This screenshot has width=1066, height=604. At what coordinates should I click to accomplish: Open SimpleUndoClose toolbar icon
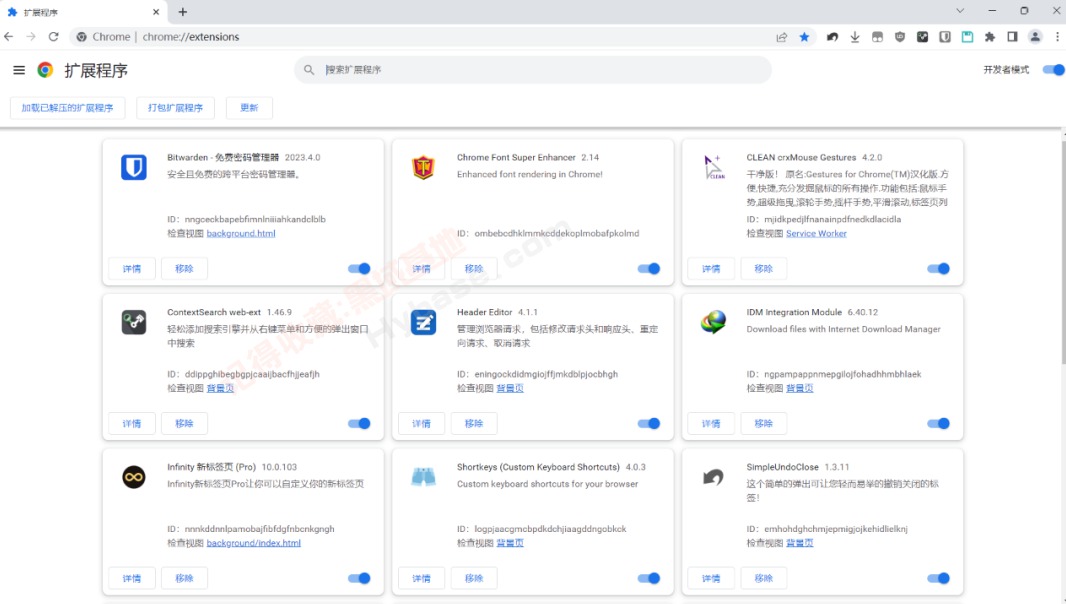832,37
